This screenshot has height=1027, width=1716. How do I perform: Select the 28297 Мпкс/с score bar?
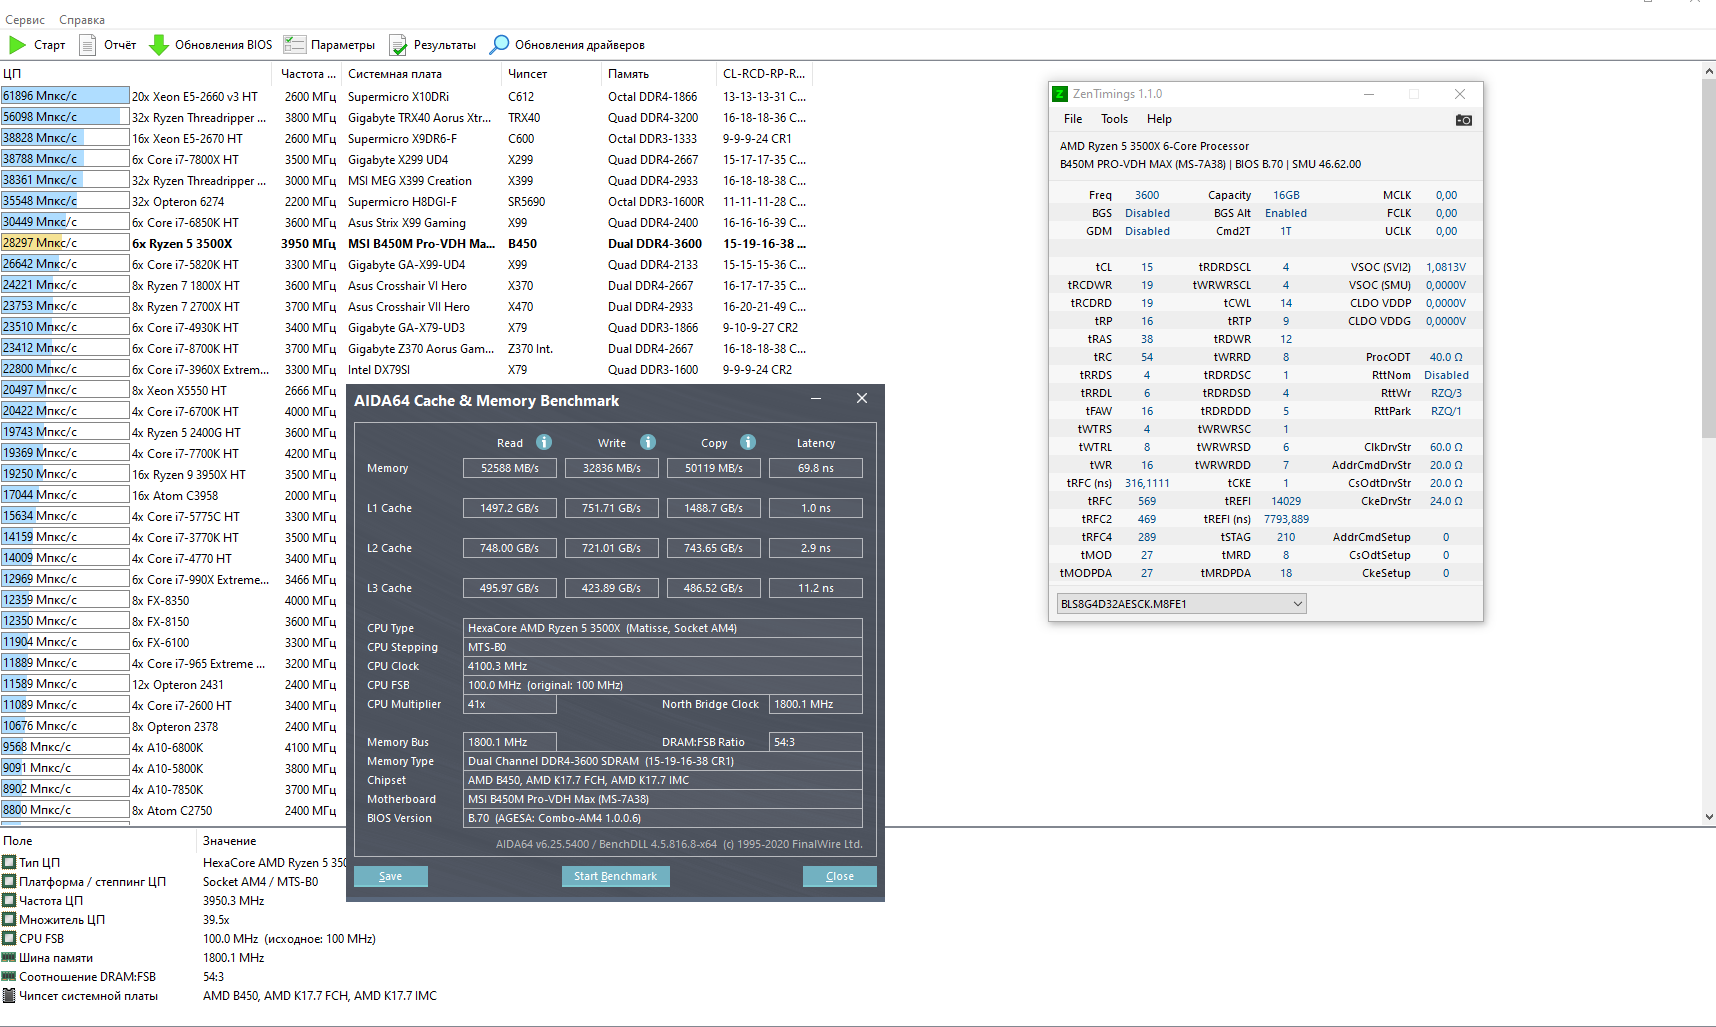[x=65, y=243]
